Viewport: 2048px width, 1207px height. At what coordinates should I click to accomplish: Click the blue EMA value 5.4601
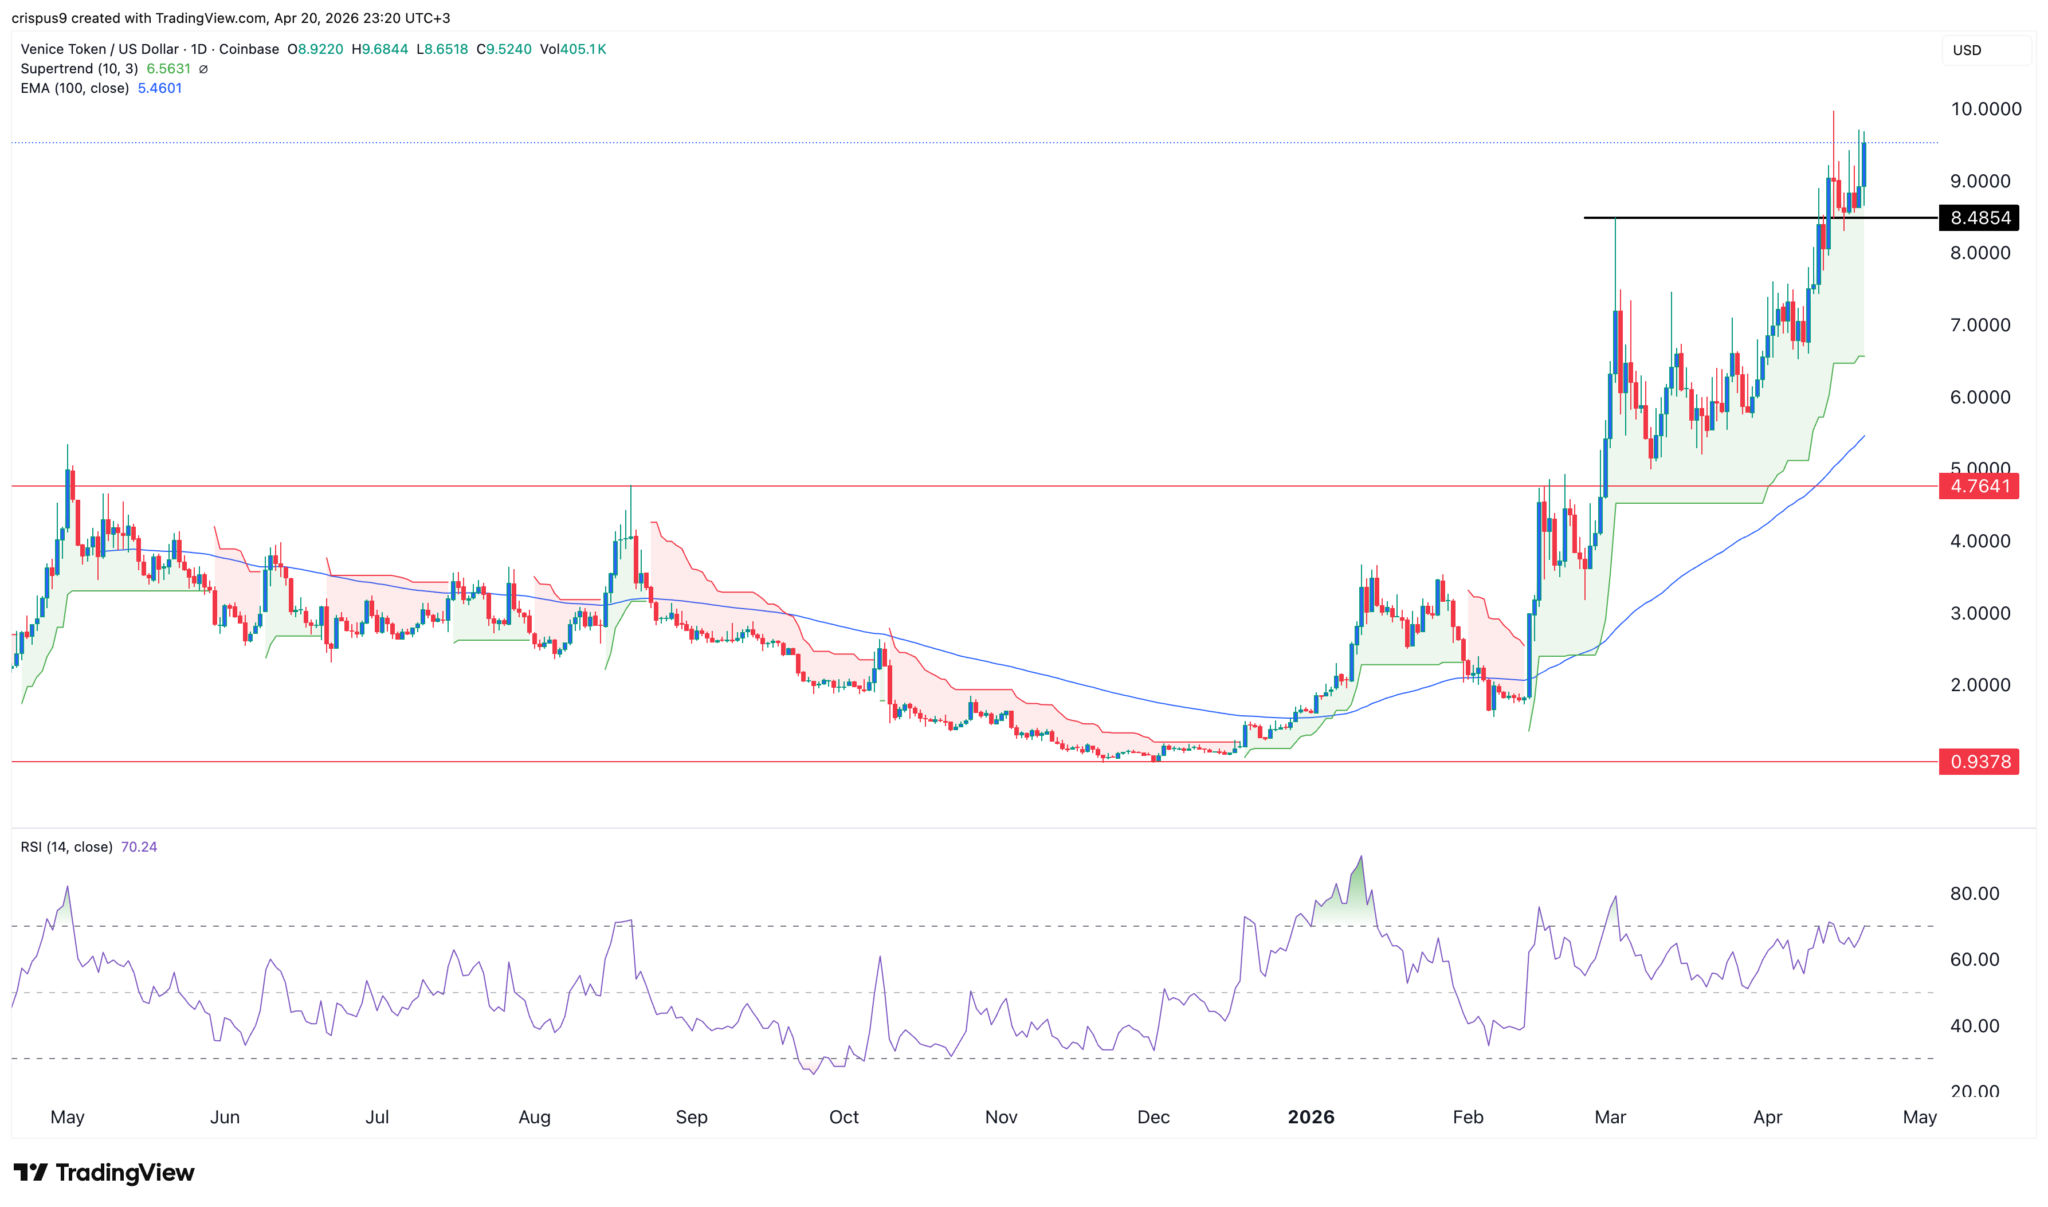point(160,88)
